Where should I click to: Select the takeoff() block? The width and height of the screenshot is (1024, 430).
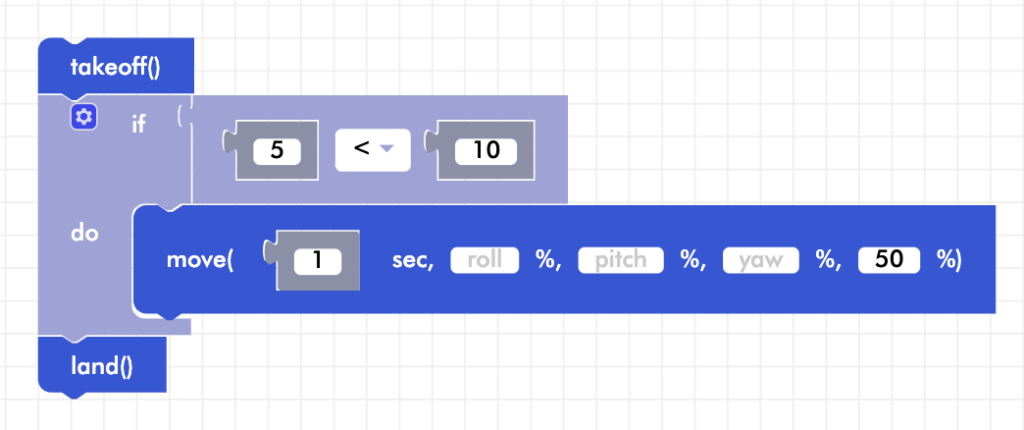click(115, 67)
